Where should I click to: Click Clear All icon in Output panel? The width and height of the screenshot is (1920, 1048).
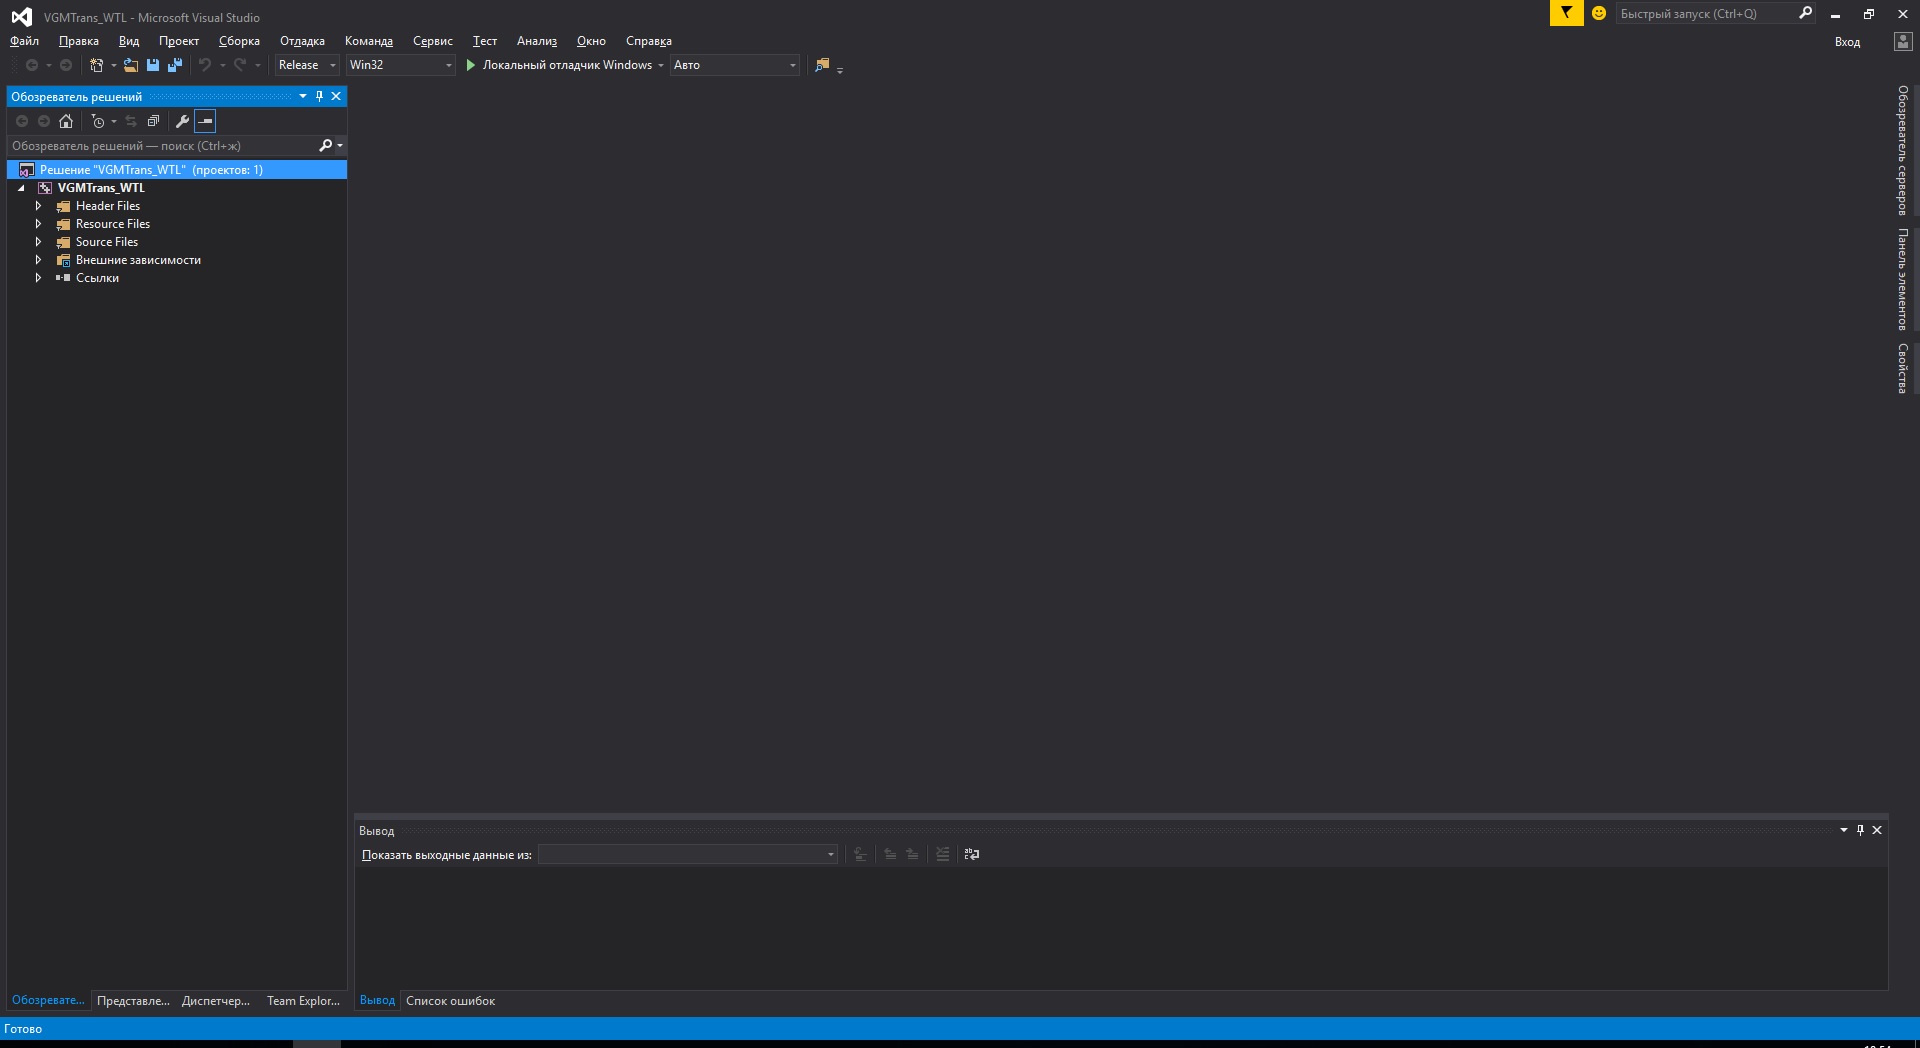point(942,854)
